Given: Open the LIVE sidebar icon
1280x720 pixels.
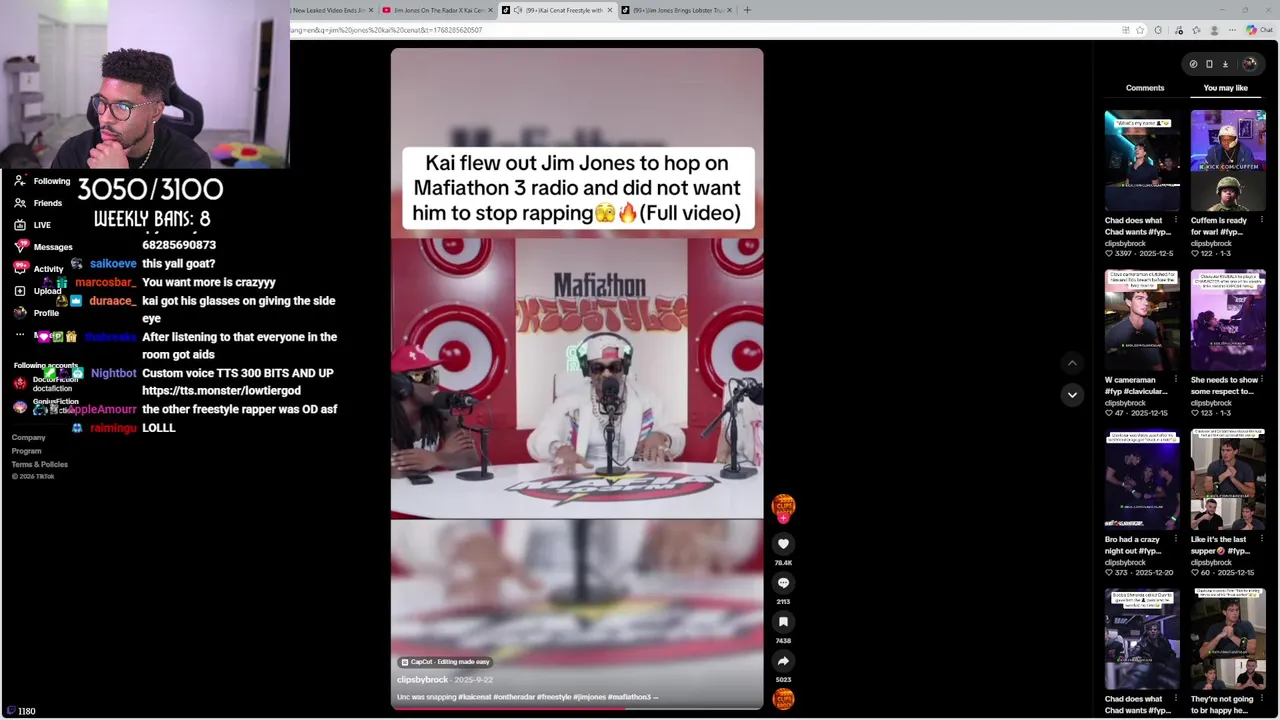Looking at the screenshot, I should click(20, 225).
